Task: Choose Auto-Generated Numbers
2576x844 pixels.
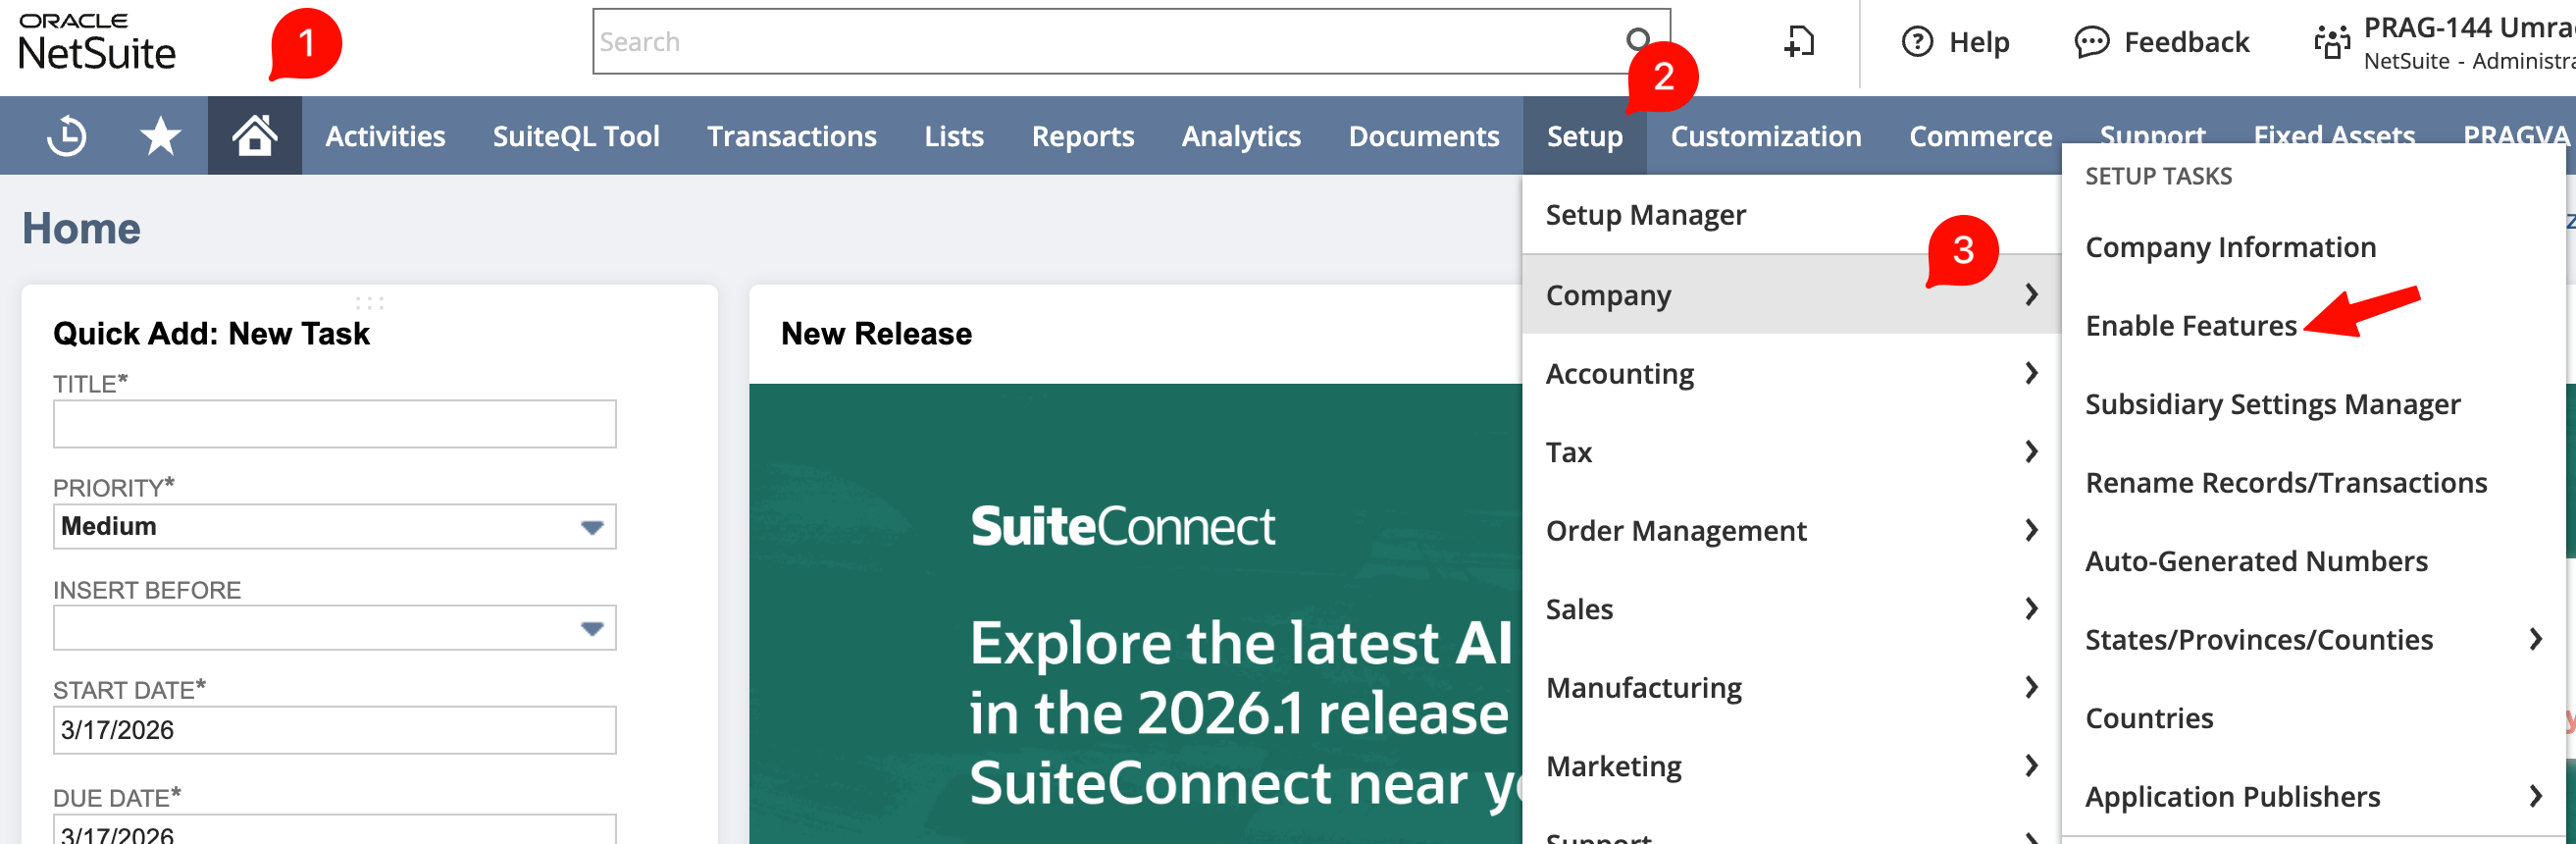Action: pos(2256,561)
